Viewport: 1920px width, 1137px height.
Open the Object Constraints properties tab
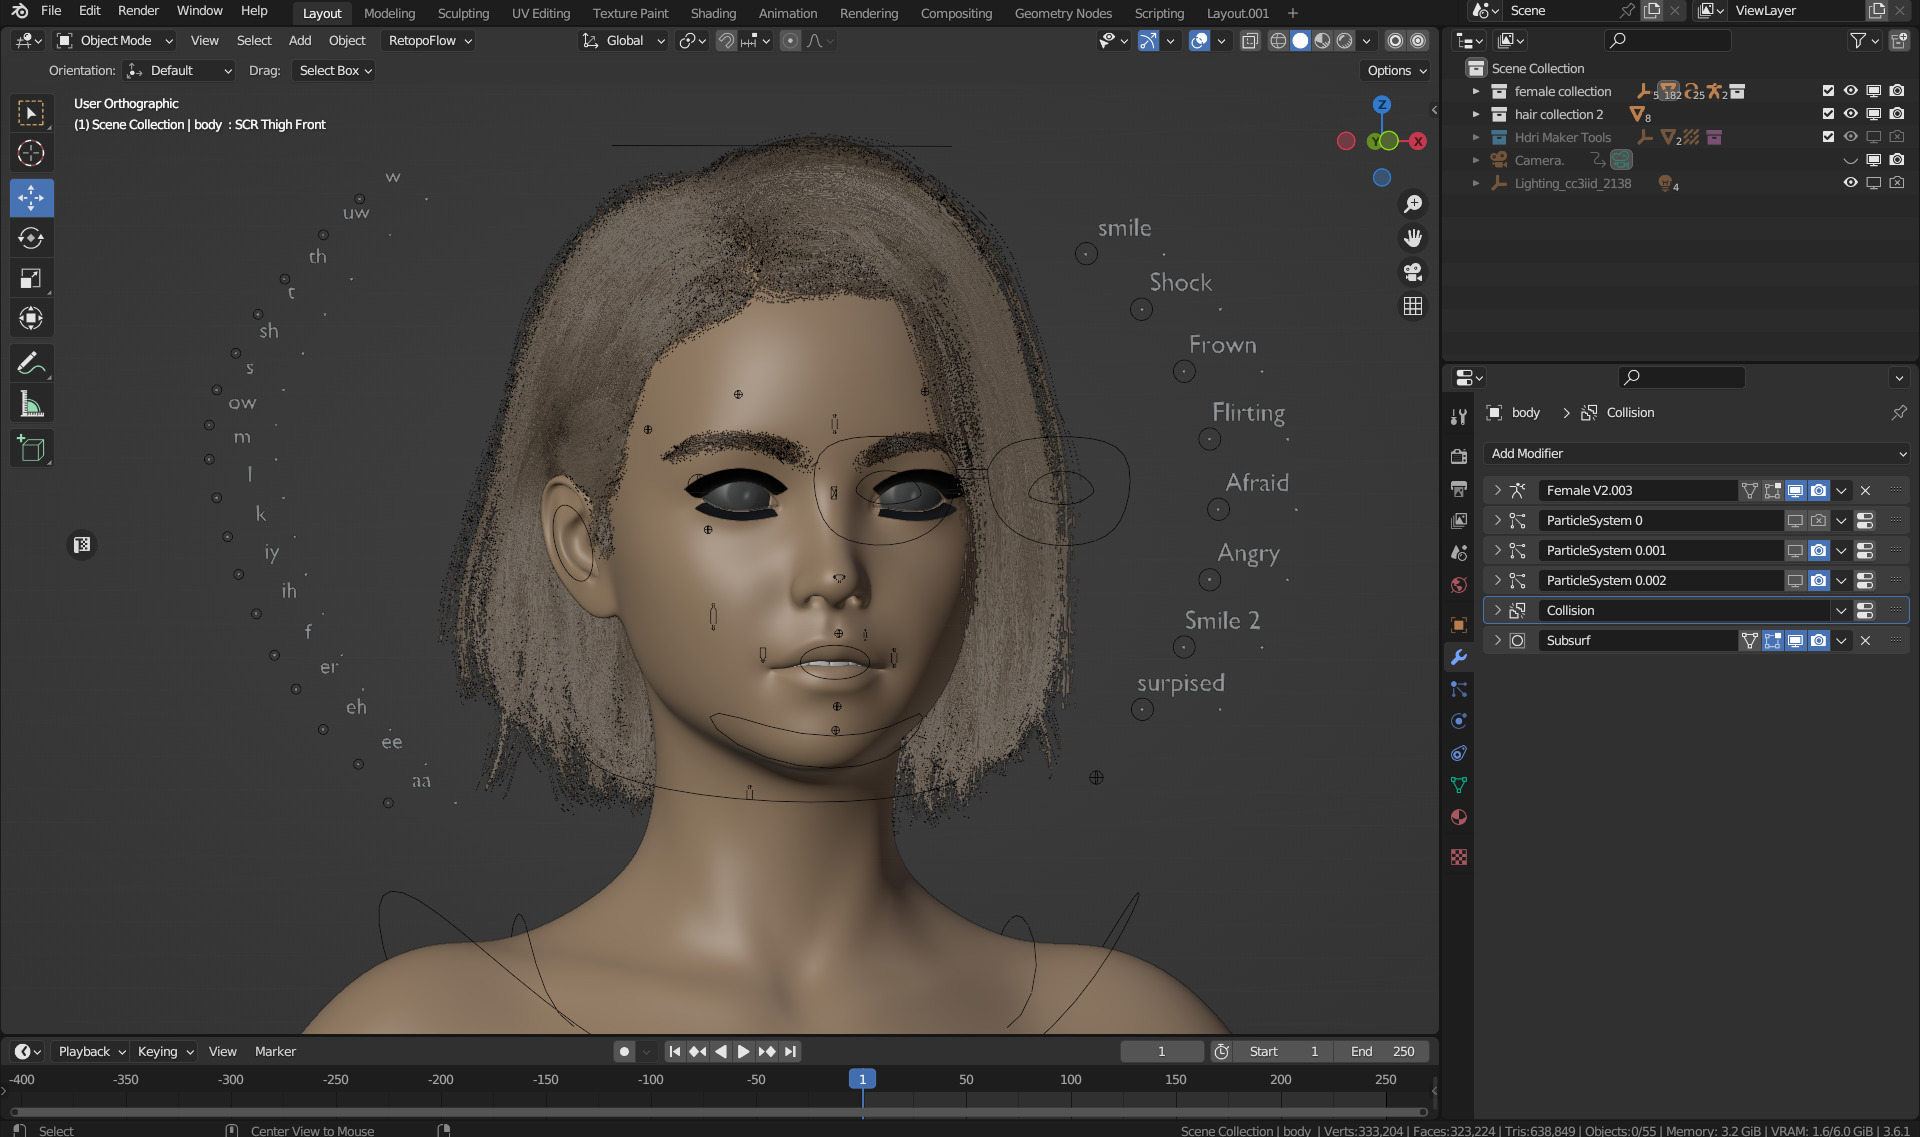pos(1459,753)
